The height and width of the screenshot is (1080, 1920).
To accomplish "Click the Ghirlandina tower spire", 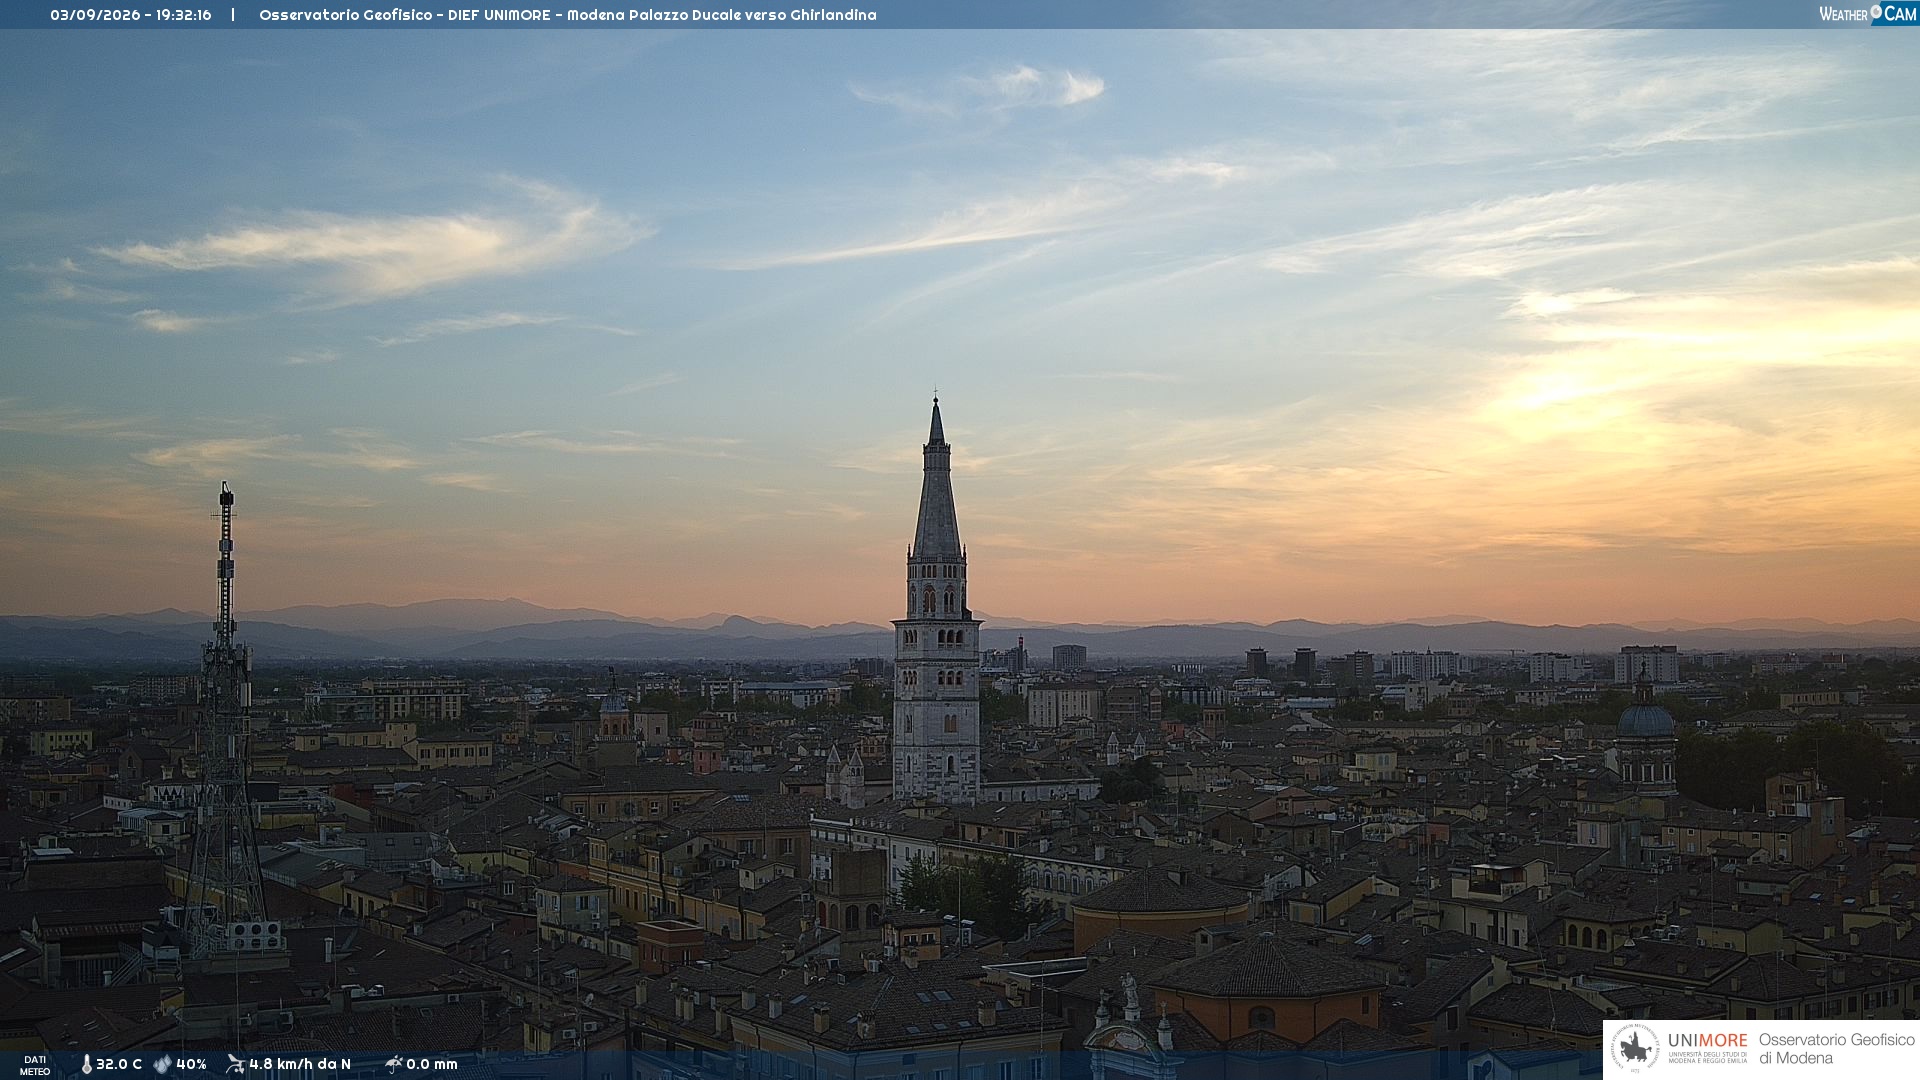I will [937, 478].
